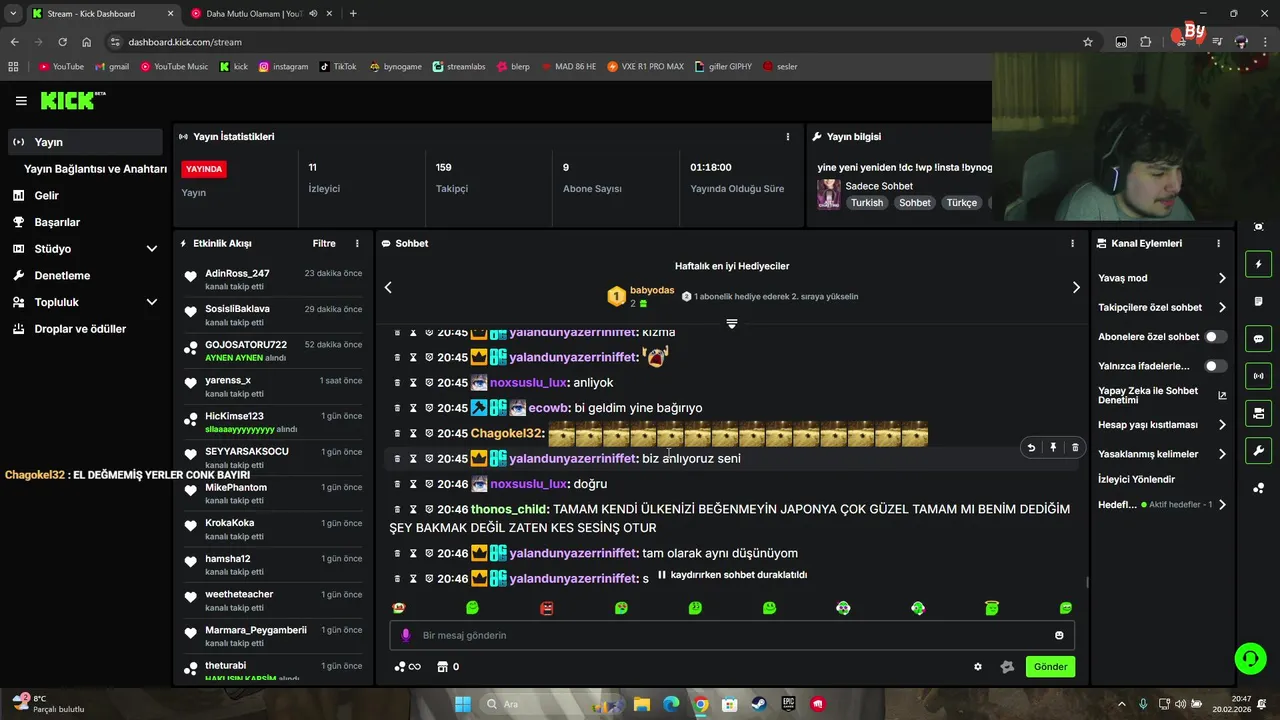Open emoji picker in message box
1280x720 pixels.
pos(1059,635)
